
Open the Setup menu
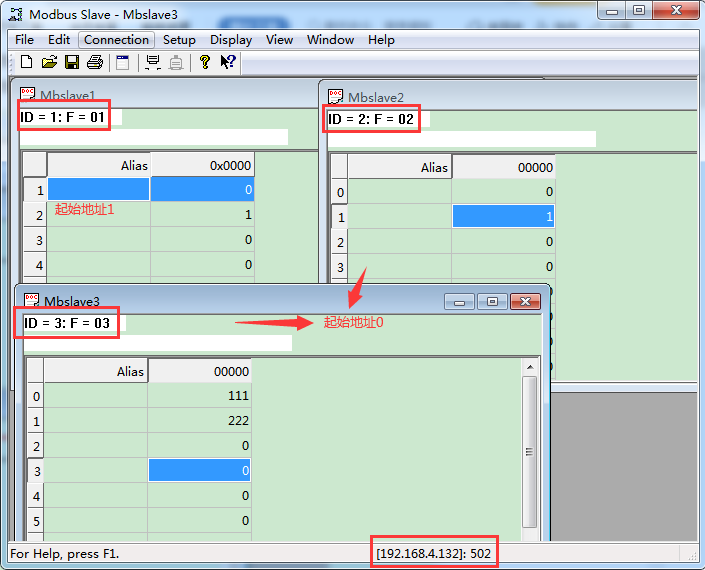tap(179, 40)
